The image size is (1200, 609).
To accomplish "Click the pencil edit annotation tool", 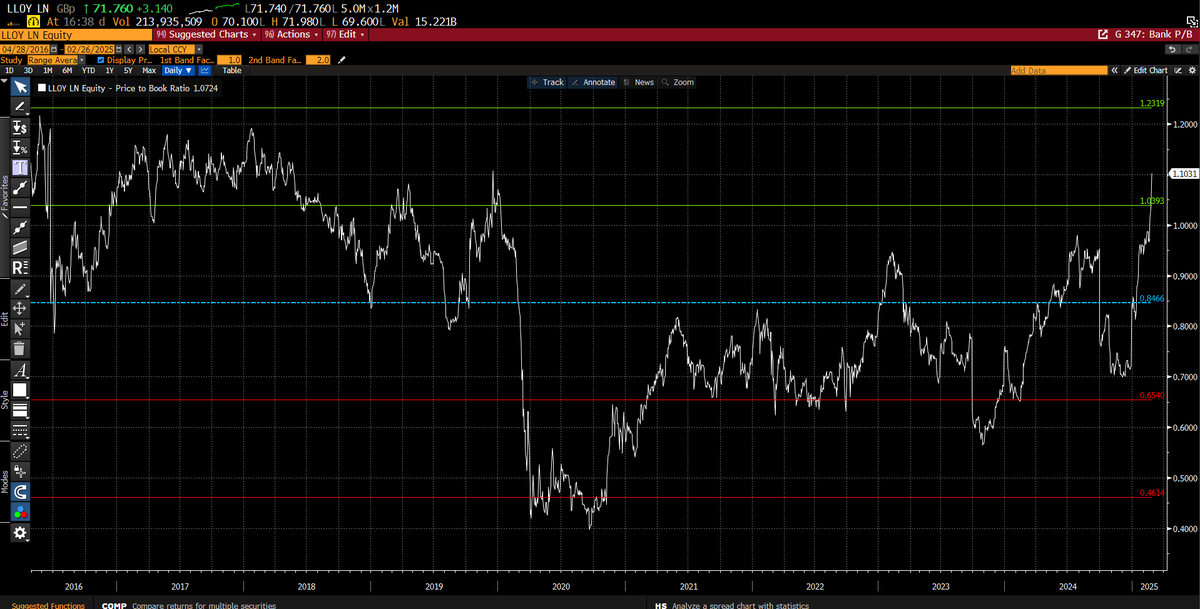I will tap(20, 288).
